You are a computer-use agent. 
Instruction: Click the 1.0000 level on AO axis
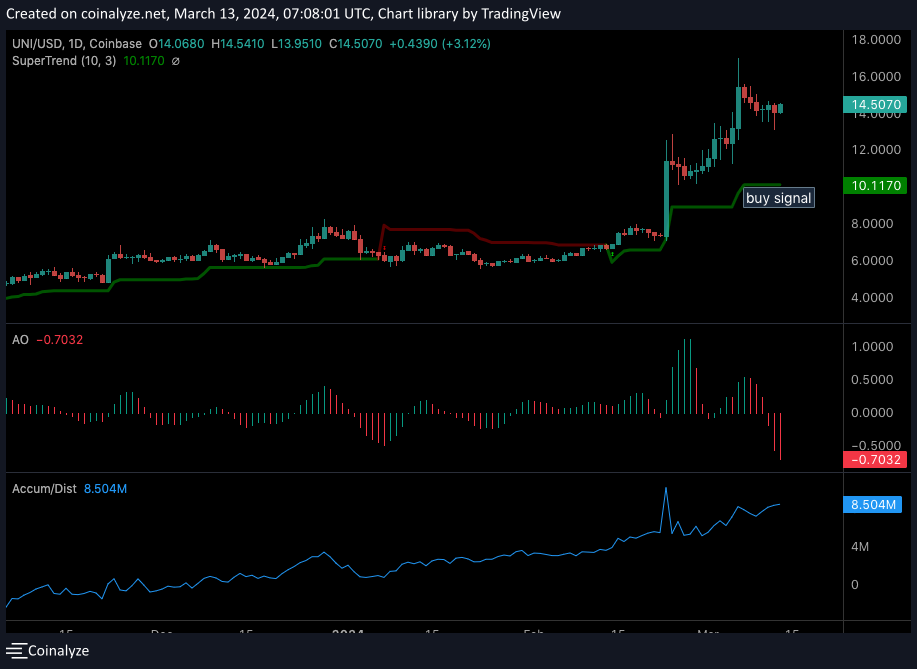(x=874, y=347)
